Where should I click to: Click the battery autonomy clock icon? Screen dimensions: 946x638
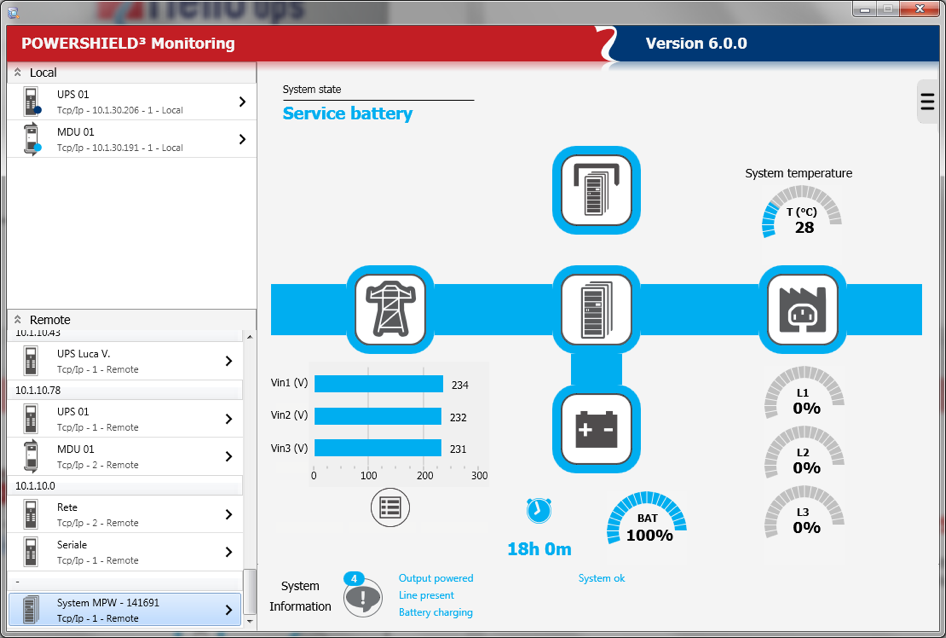(x=538, y=510)
